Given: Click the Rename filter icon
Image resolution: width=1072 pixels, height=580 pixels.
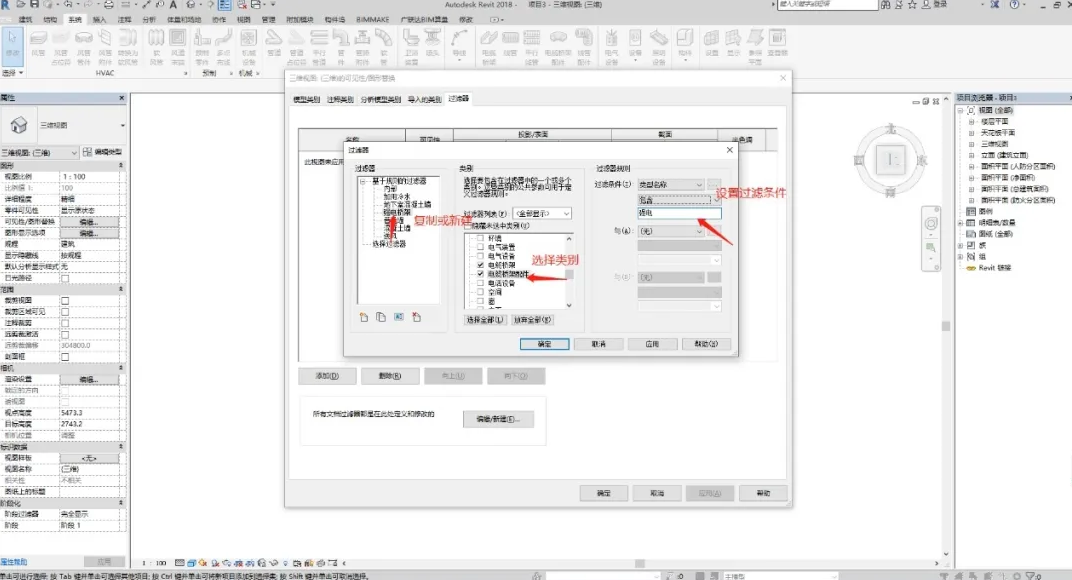Looking at the screenshot, I should pos(399,317).
